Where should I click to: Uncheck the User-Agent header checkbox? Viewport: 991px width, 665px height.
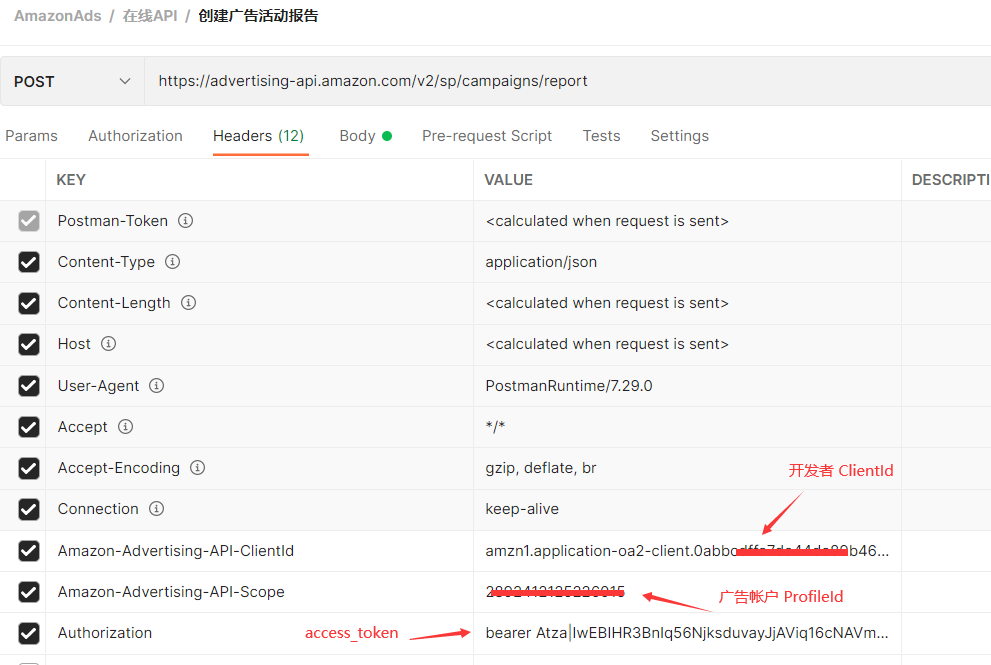coord(29,386)
